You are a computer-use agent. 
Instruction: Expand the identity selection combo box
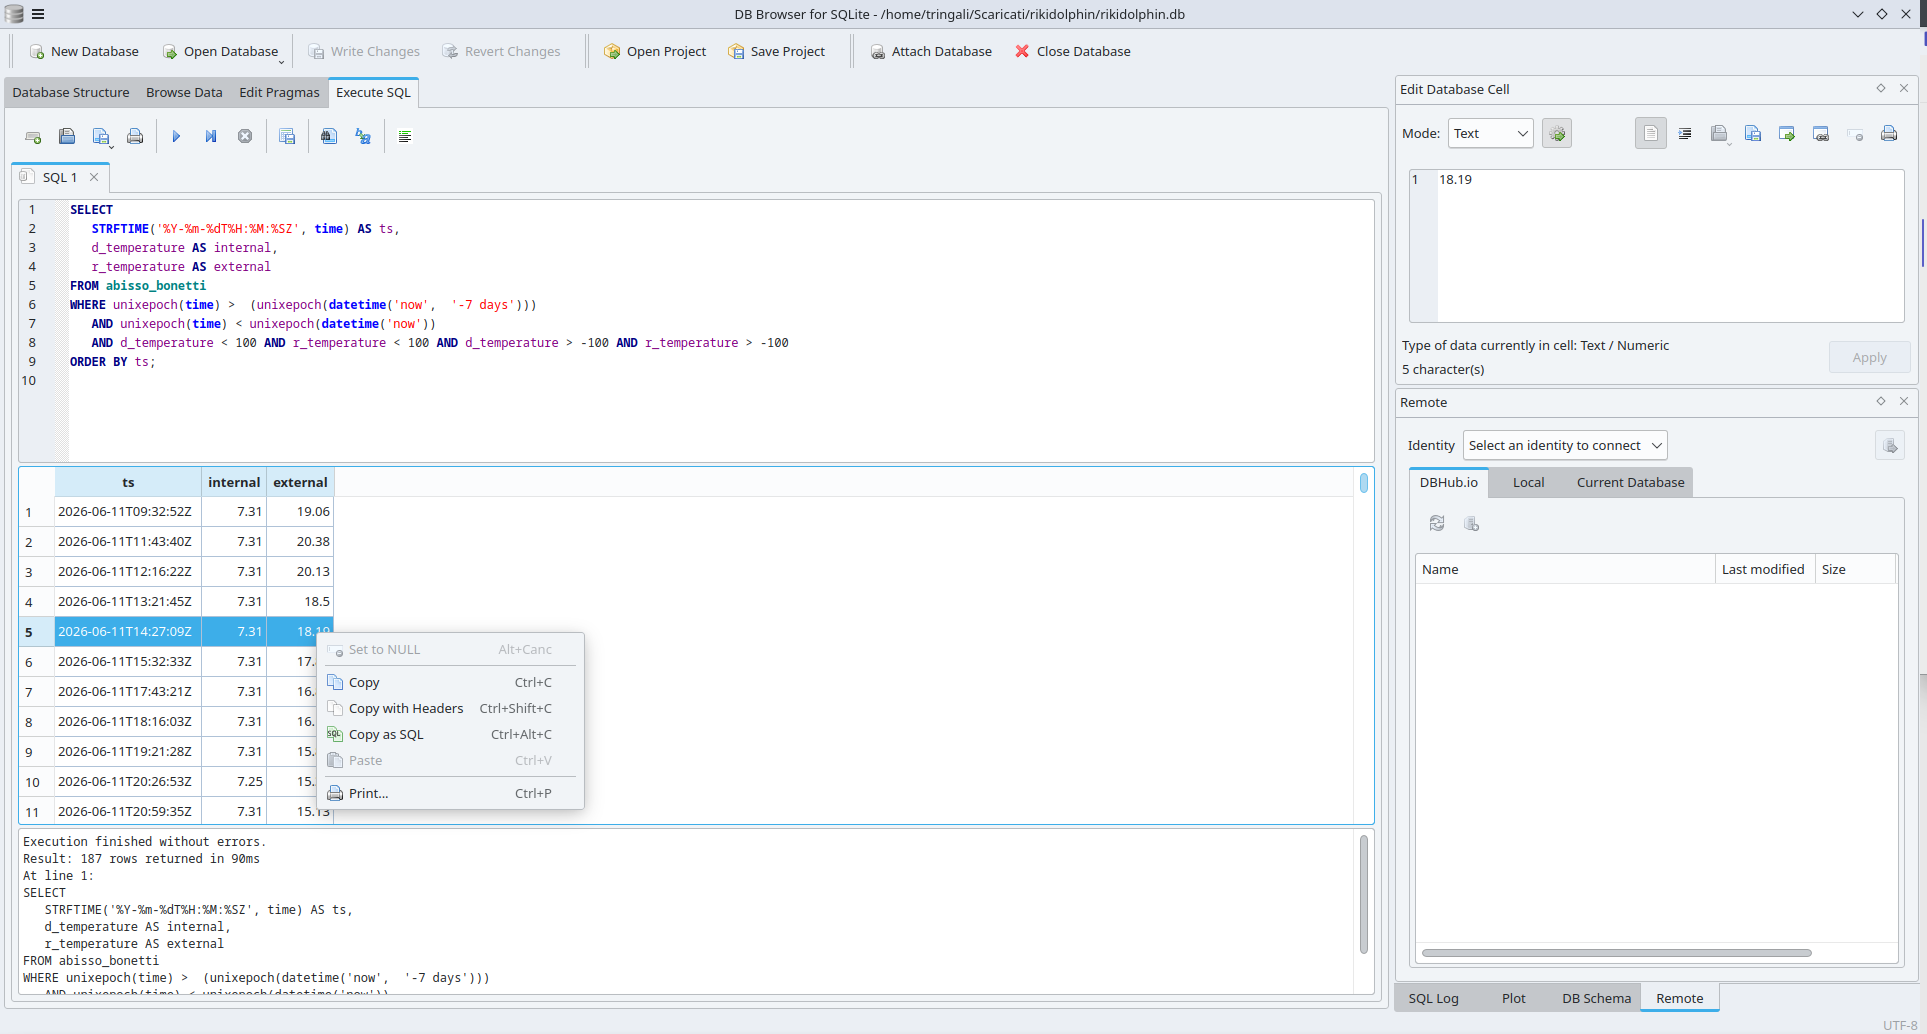coord(1565,446)
